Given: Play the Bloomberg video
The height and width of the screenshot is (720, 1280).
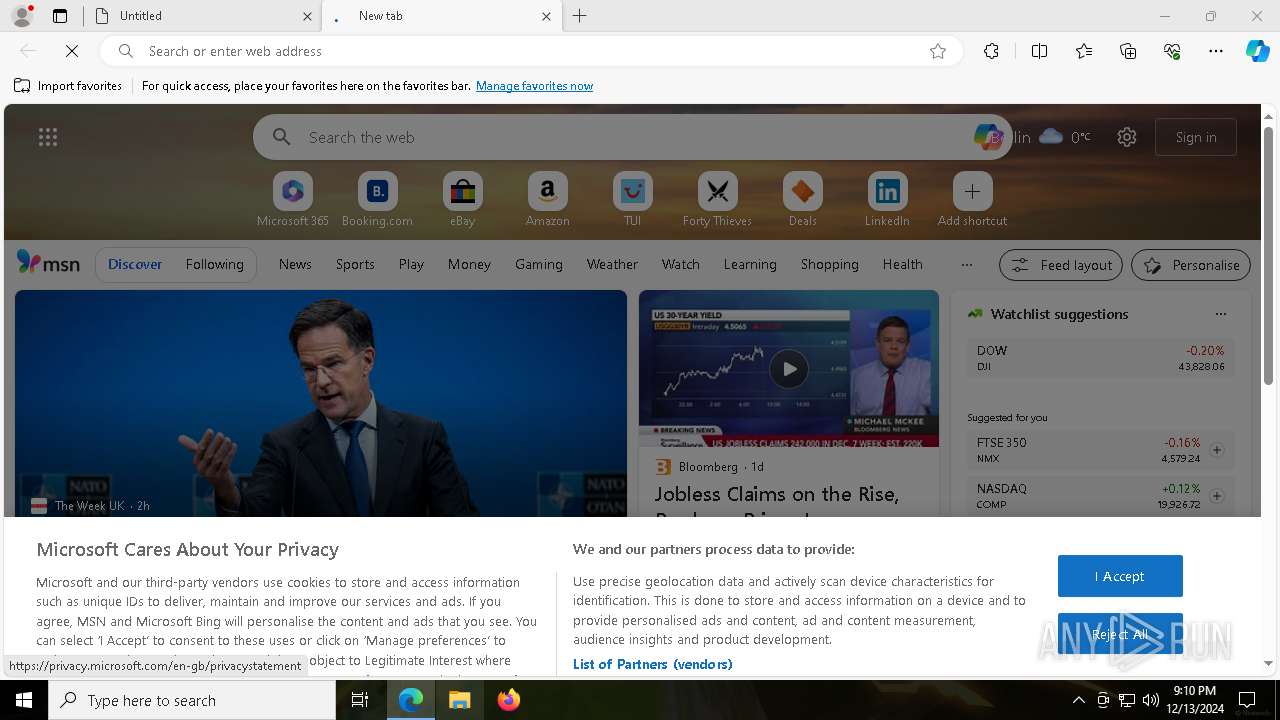Looking at the screenshot, I should click(x=789, y=369).
